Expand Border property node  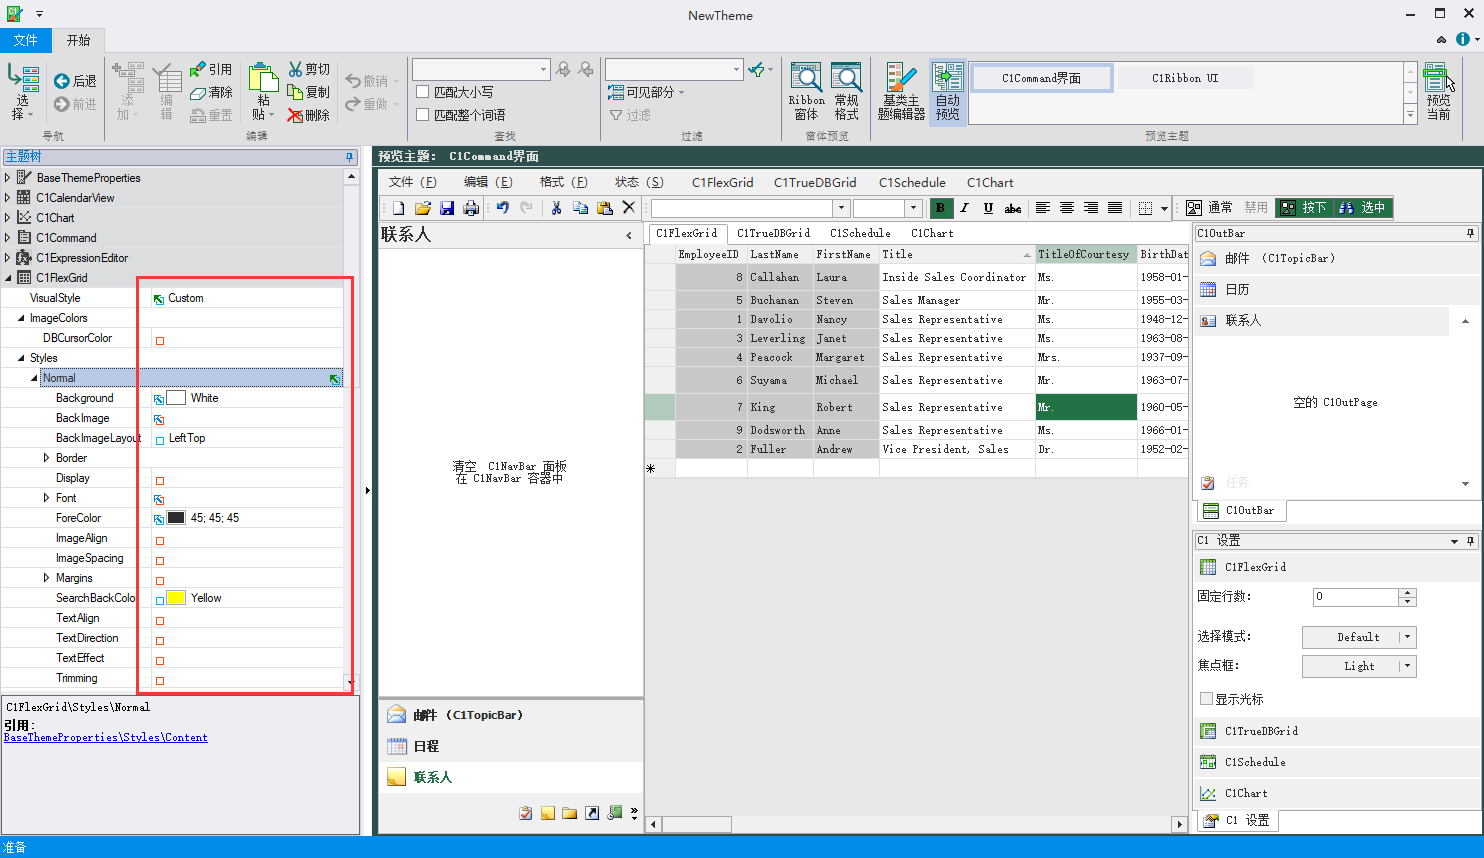click(x=46, y=458)
